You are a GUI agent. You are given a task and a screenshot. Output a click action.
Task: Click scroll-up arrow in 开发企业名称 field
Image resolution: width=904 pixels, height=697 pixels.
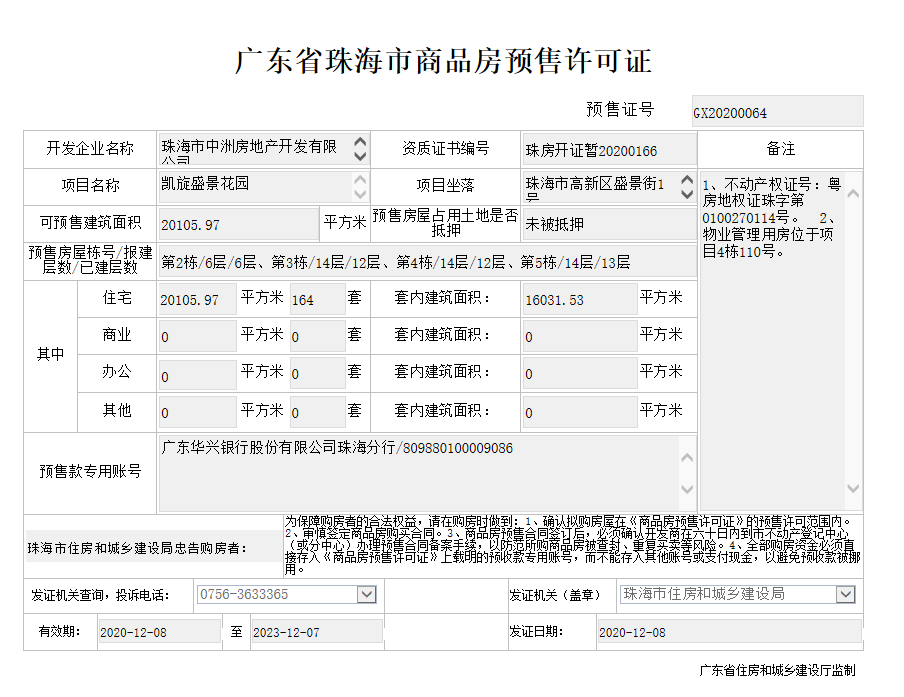361,141
